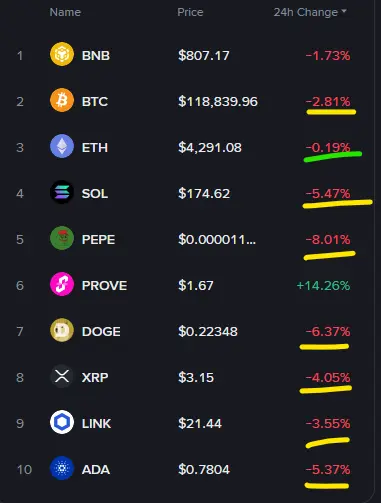Image resolution: width=381 pixels, height=503 pixels.
Task: Click the BNB coin icon
Action: (x=62, y=54)
